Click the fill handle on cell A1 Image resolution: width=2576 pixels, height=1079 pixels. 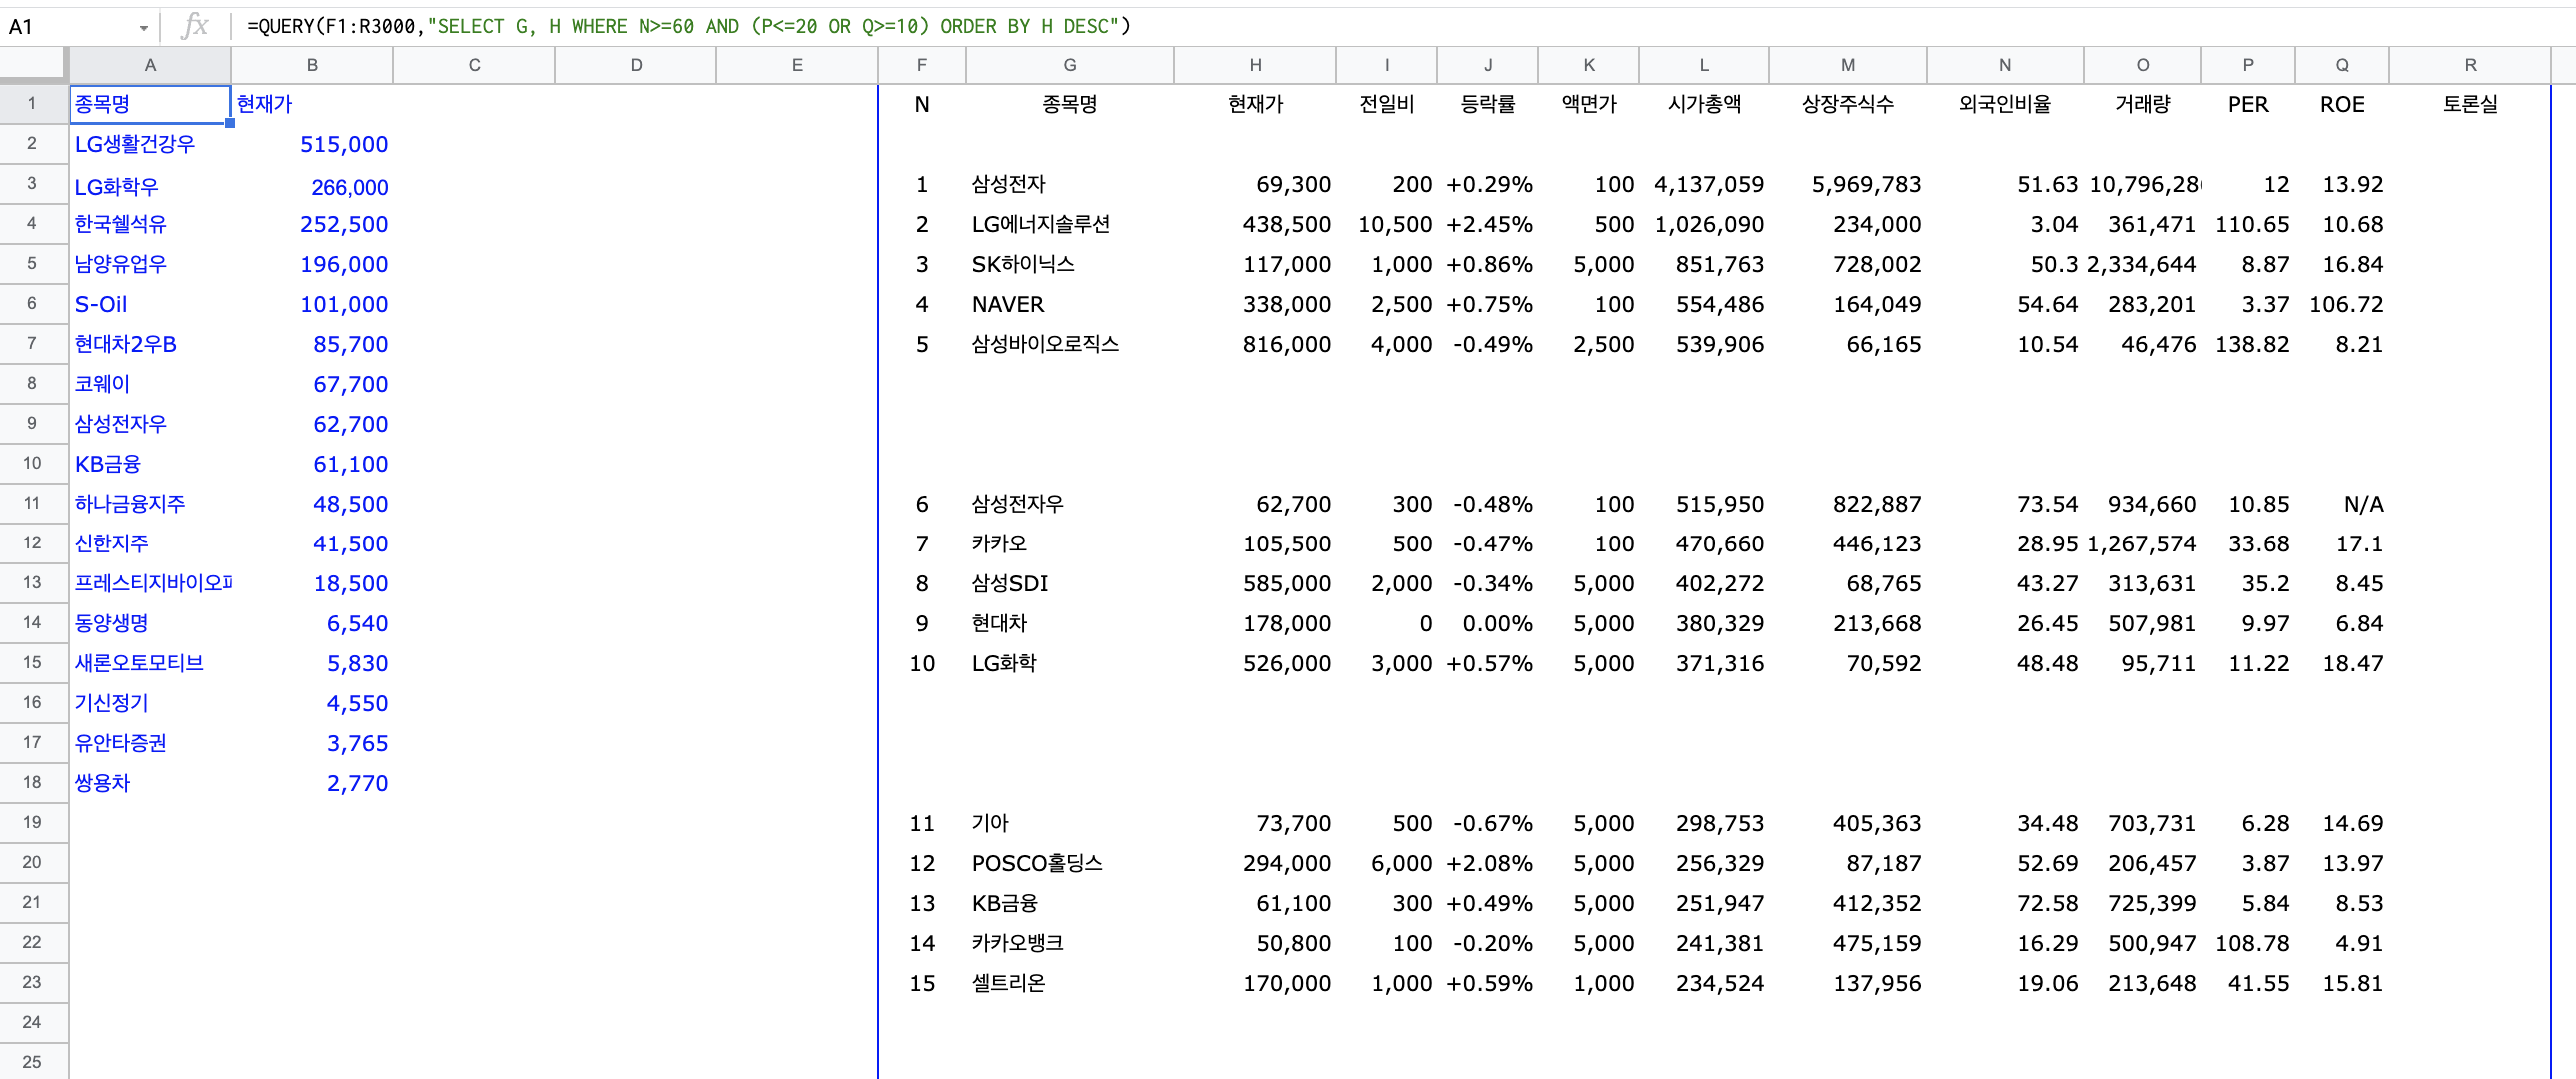pos(230,123)
